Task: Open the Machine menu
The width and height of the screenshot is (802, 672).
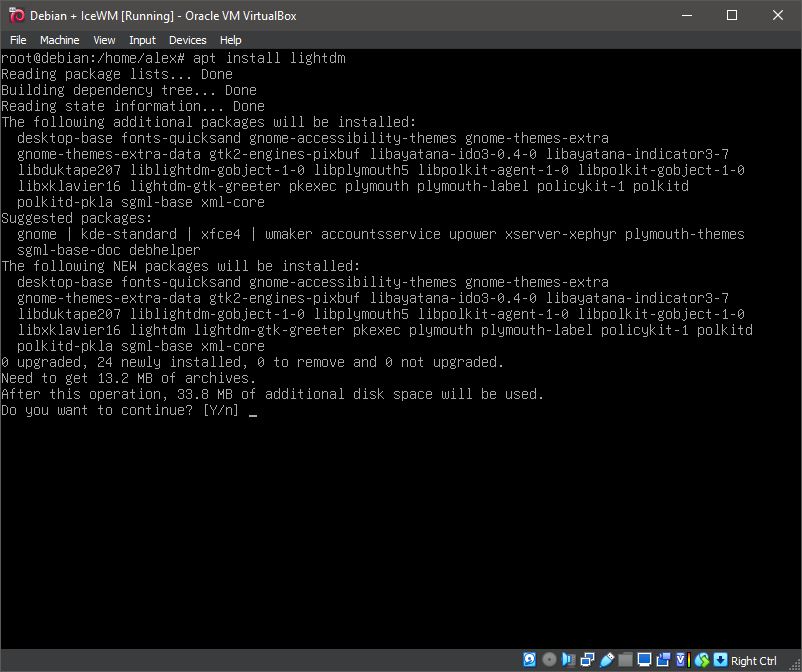Action: pyautogui.click(x=61, y=40)
